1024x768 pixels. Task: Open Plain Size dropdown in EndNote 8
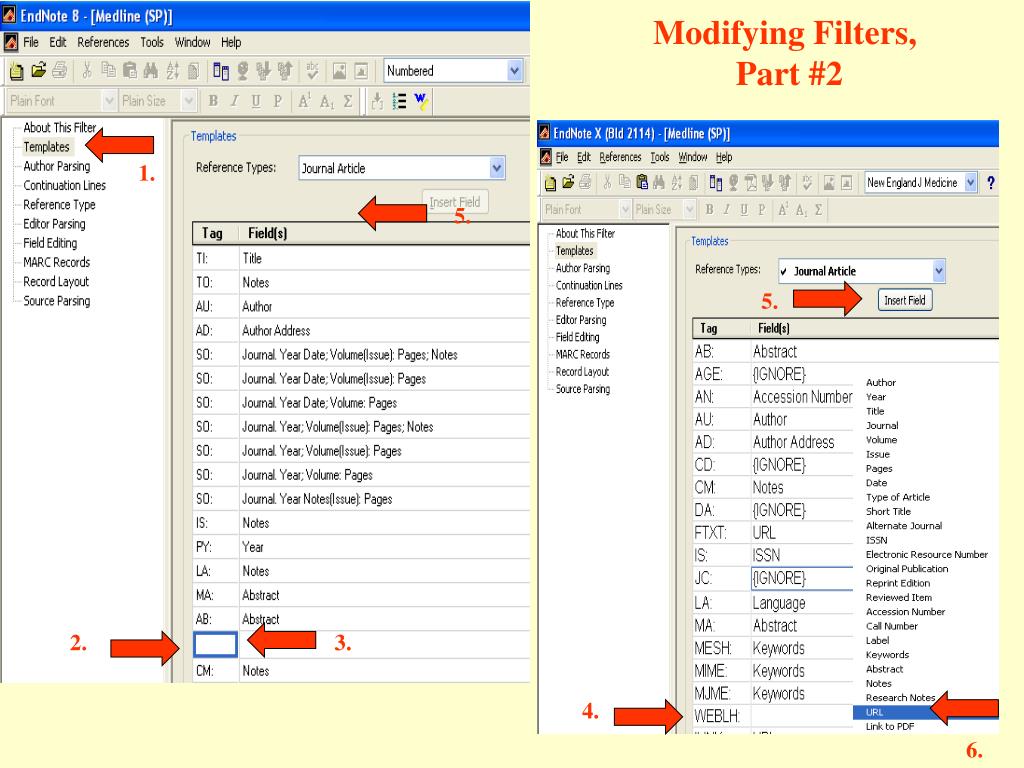189,101
